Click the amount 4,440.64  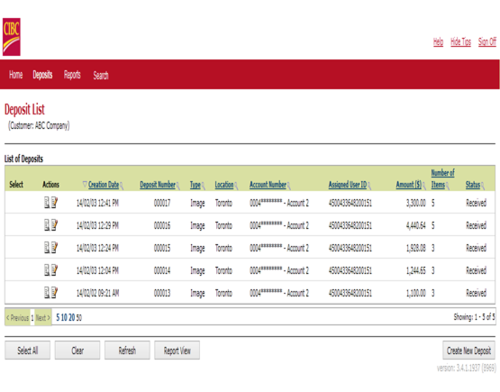(416, 226)
